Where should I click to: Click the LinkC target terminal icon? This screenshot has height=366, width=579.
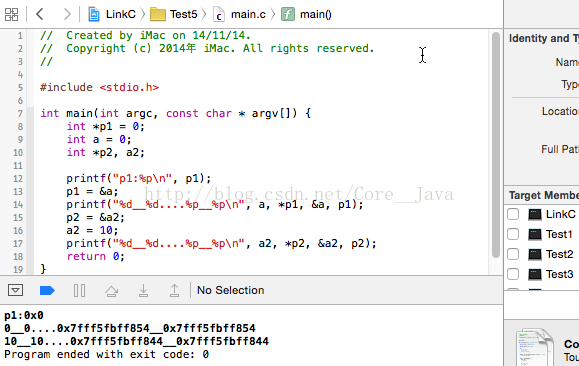tap(535, 214)
